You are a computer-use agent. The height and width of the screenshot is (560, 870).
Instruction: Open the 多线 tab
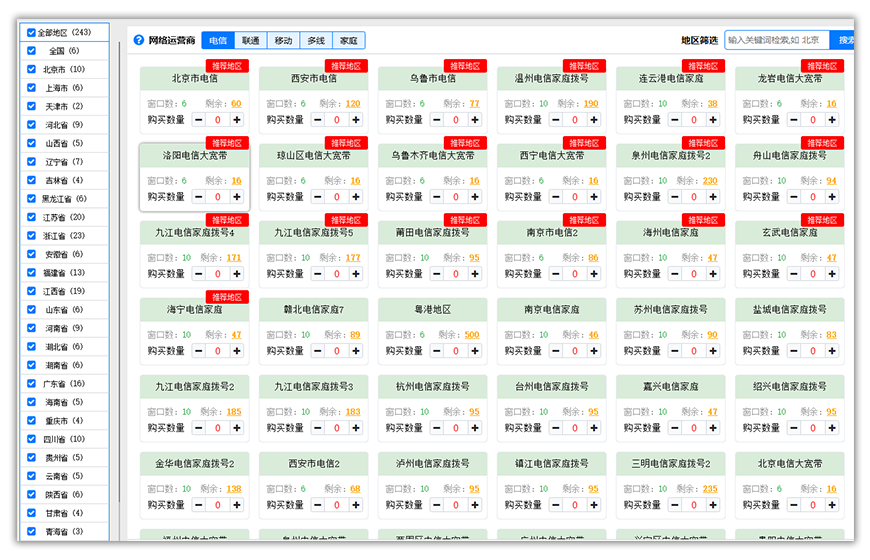[316, 41]
